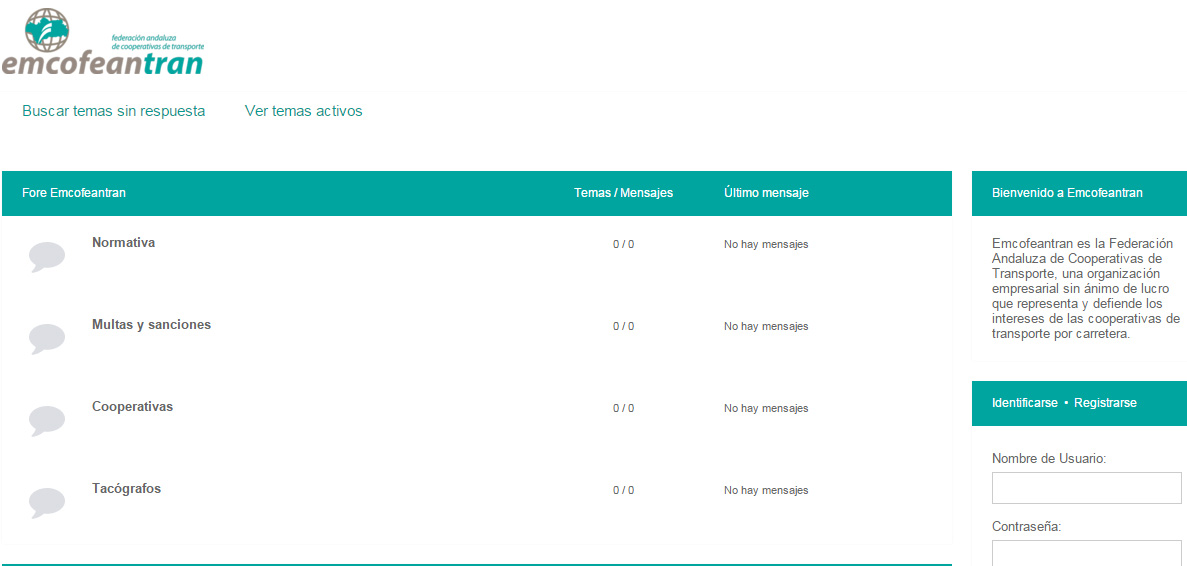Click the Identificarse link
Screen dimensions: 1187x566
[x=1024, y=403]
